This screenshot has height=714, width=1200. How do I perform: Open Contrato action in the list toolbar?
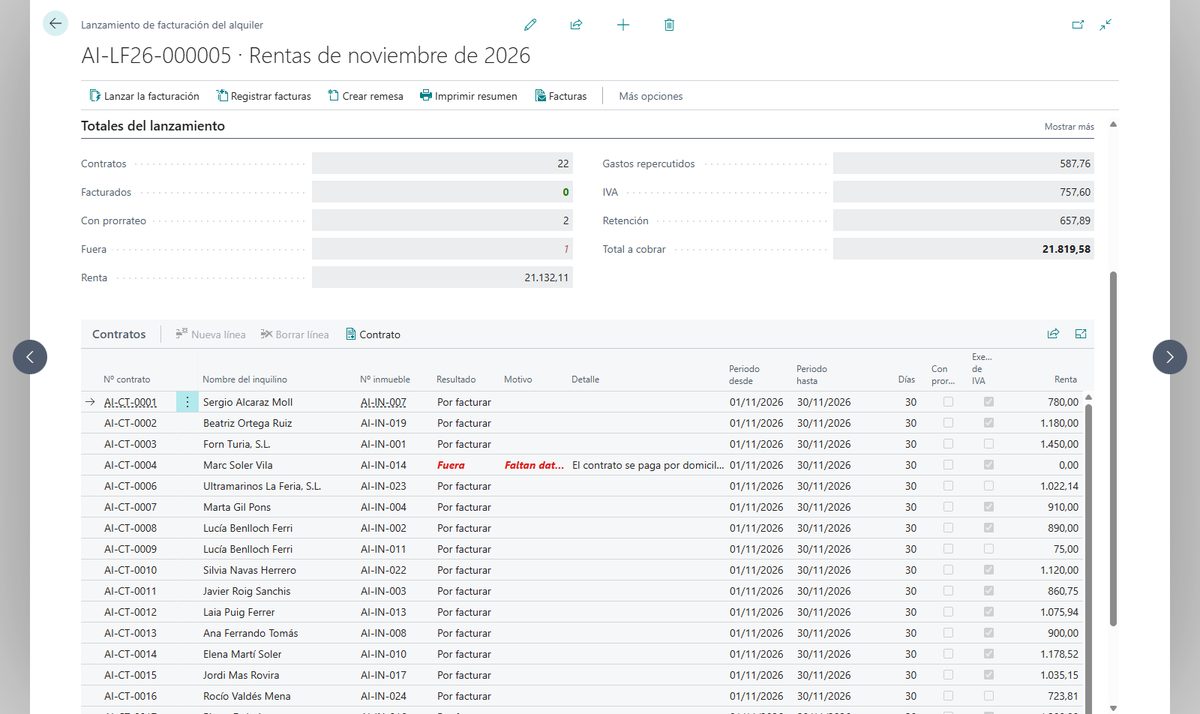click(373, 334)
